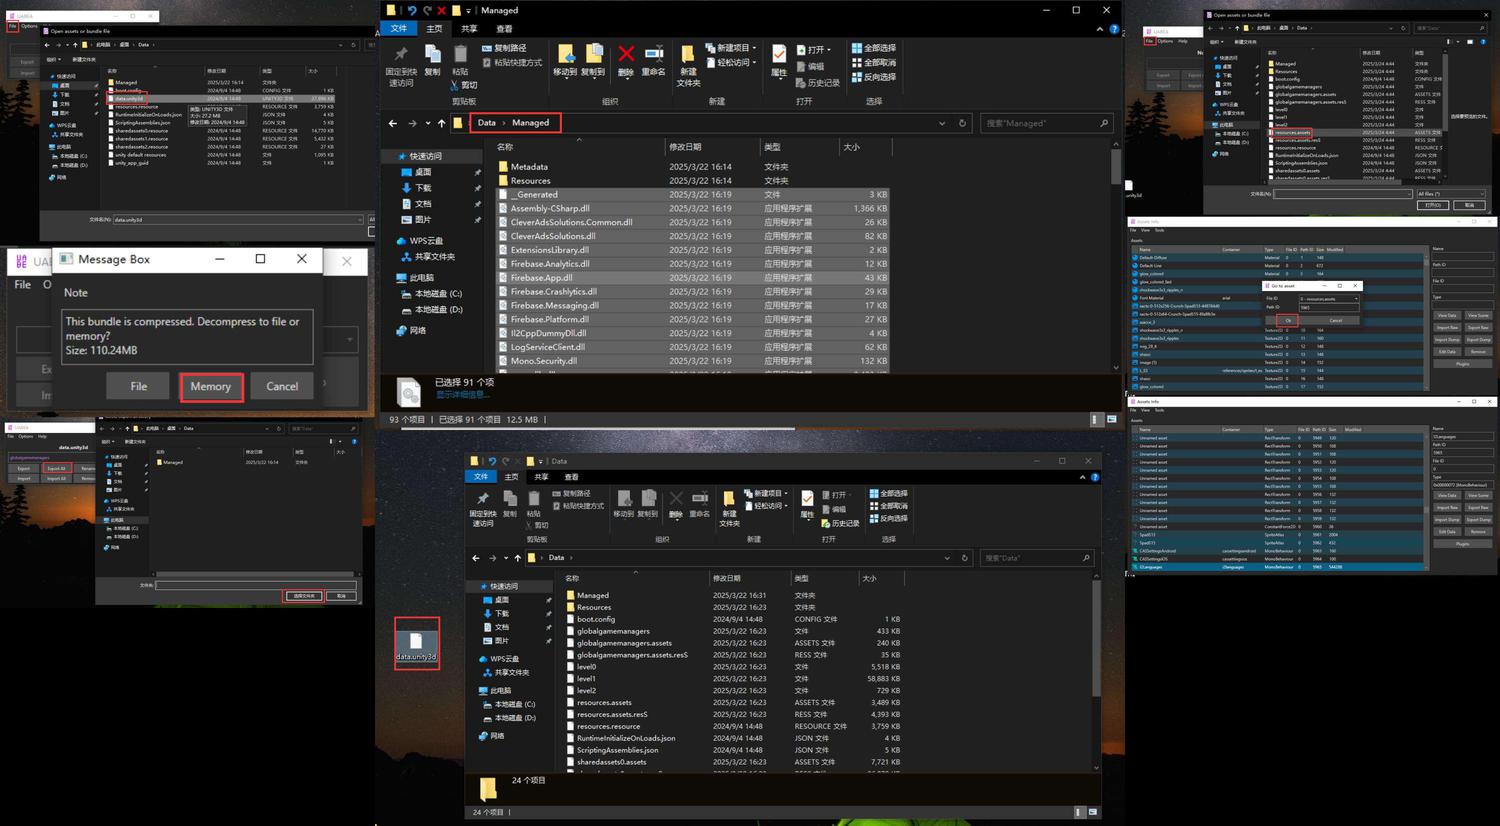Click File button in the Message Box
Screen dimensions: 1500x826
[138, 387]
